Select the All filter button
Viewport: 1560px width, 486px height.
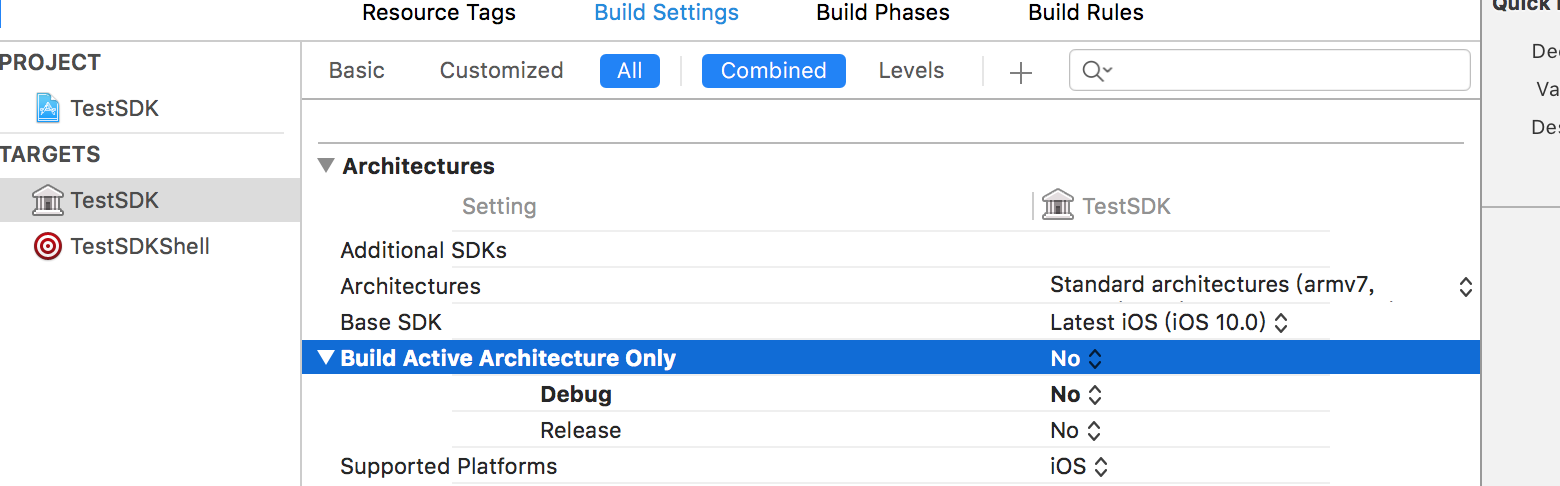(630, 71)
